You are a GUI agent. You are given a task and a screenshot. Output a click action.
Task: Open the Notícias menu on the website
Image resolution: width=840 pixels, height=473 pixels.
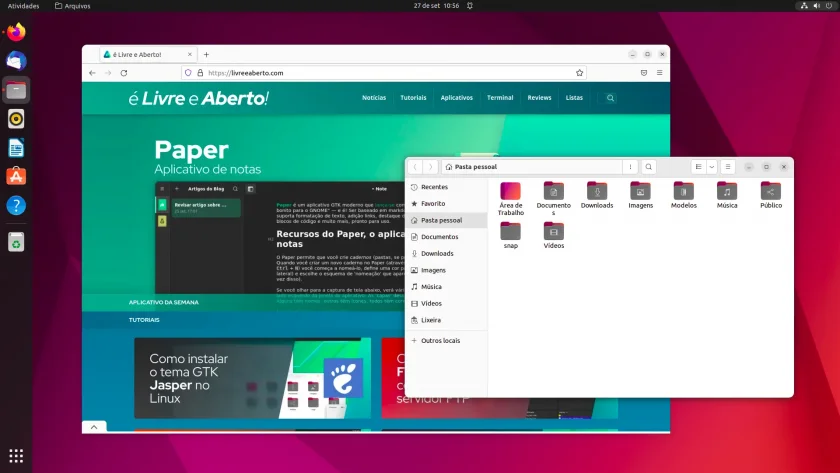coord(374,98)
